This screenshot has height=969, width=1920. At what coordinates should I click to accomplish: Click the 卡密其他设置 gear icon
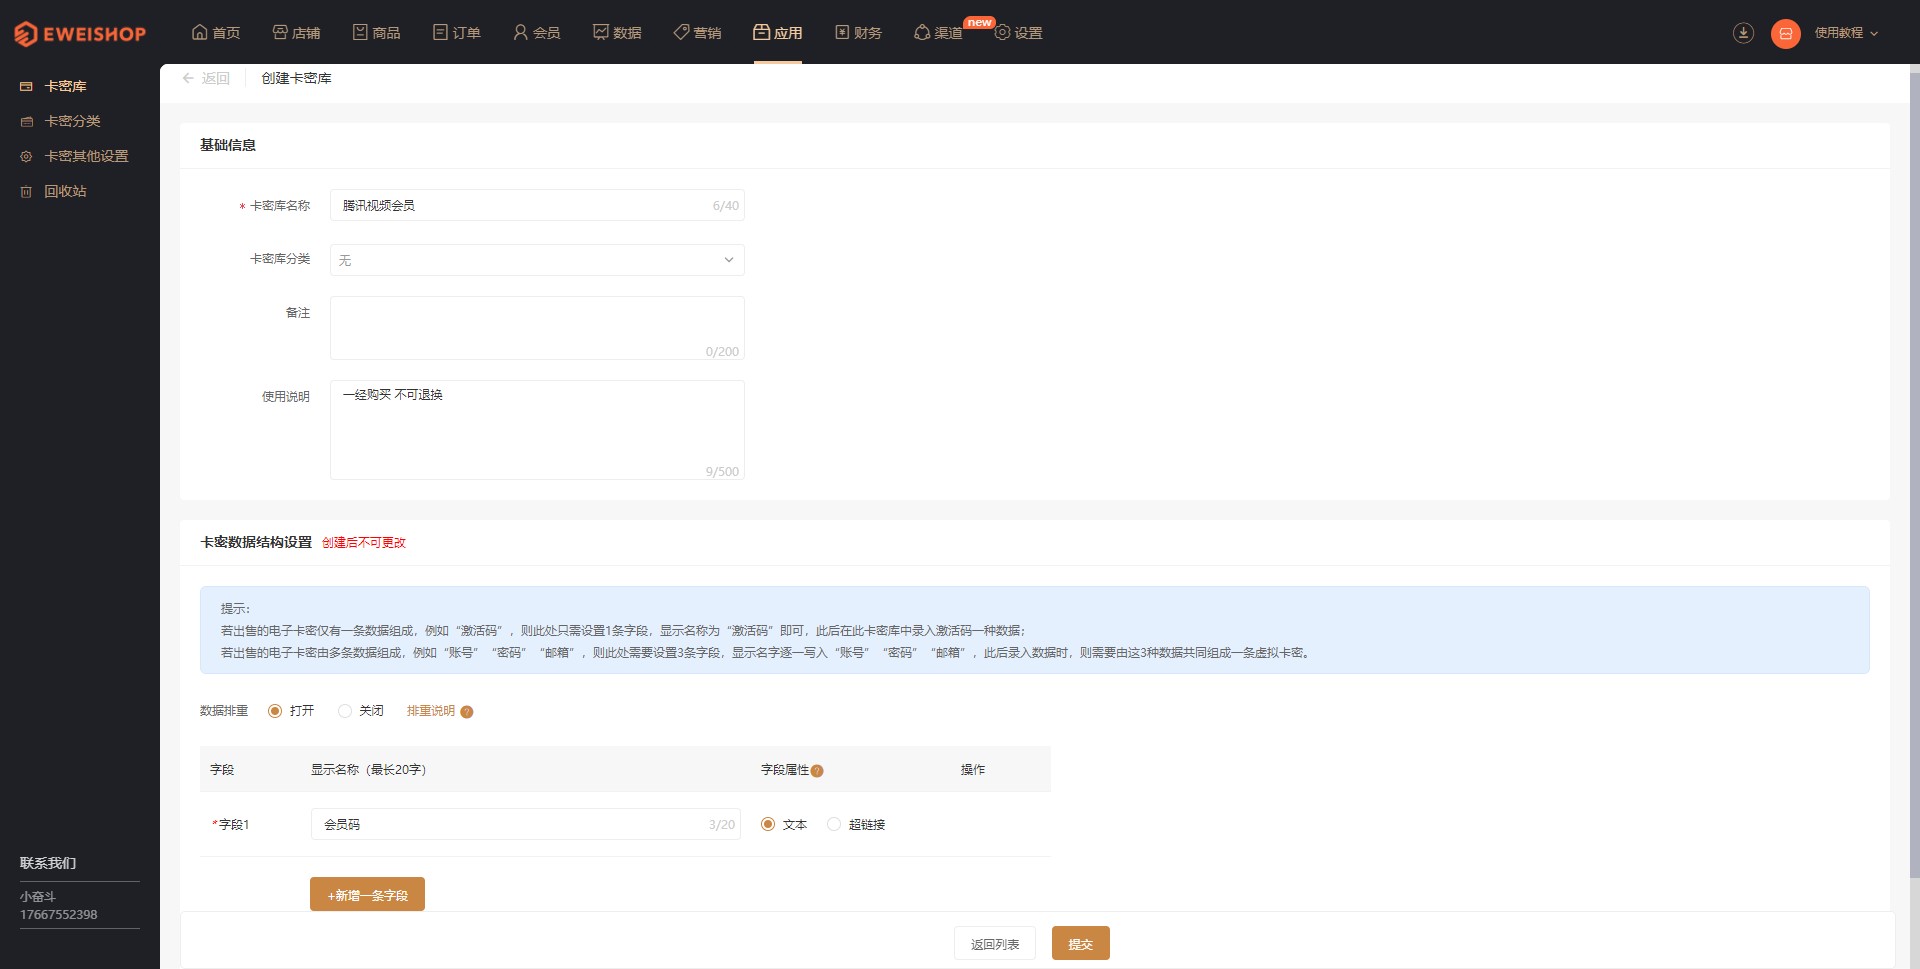26,157
